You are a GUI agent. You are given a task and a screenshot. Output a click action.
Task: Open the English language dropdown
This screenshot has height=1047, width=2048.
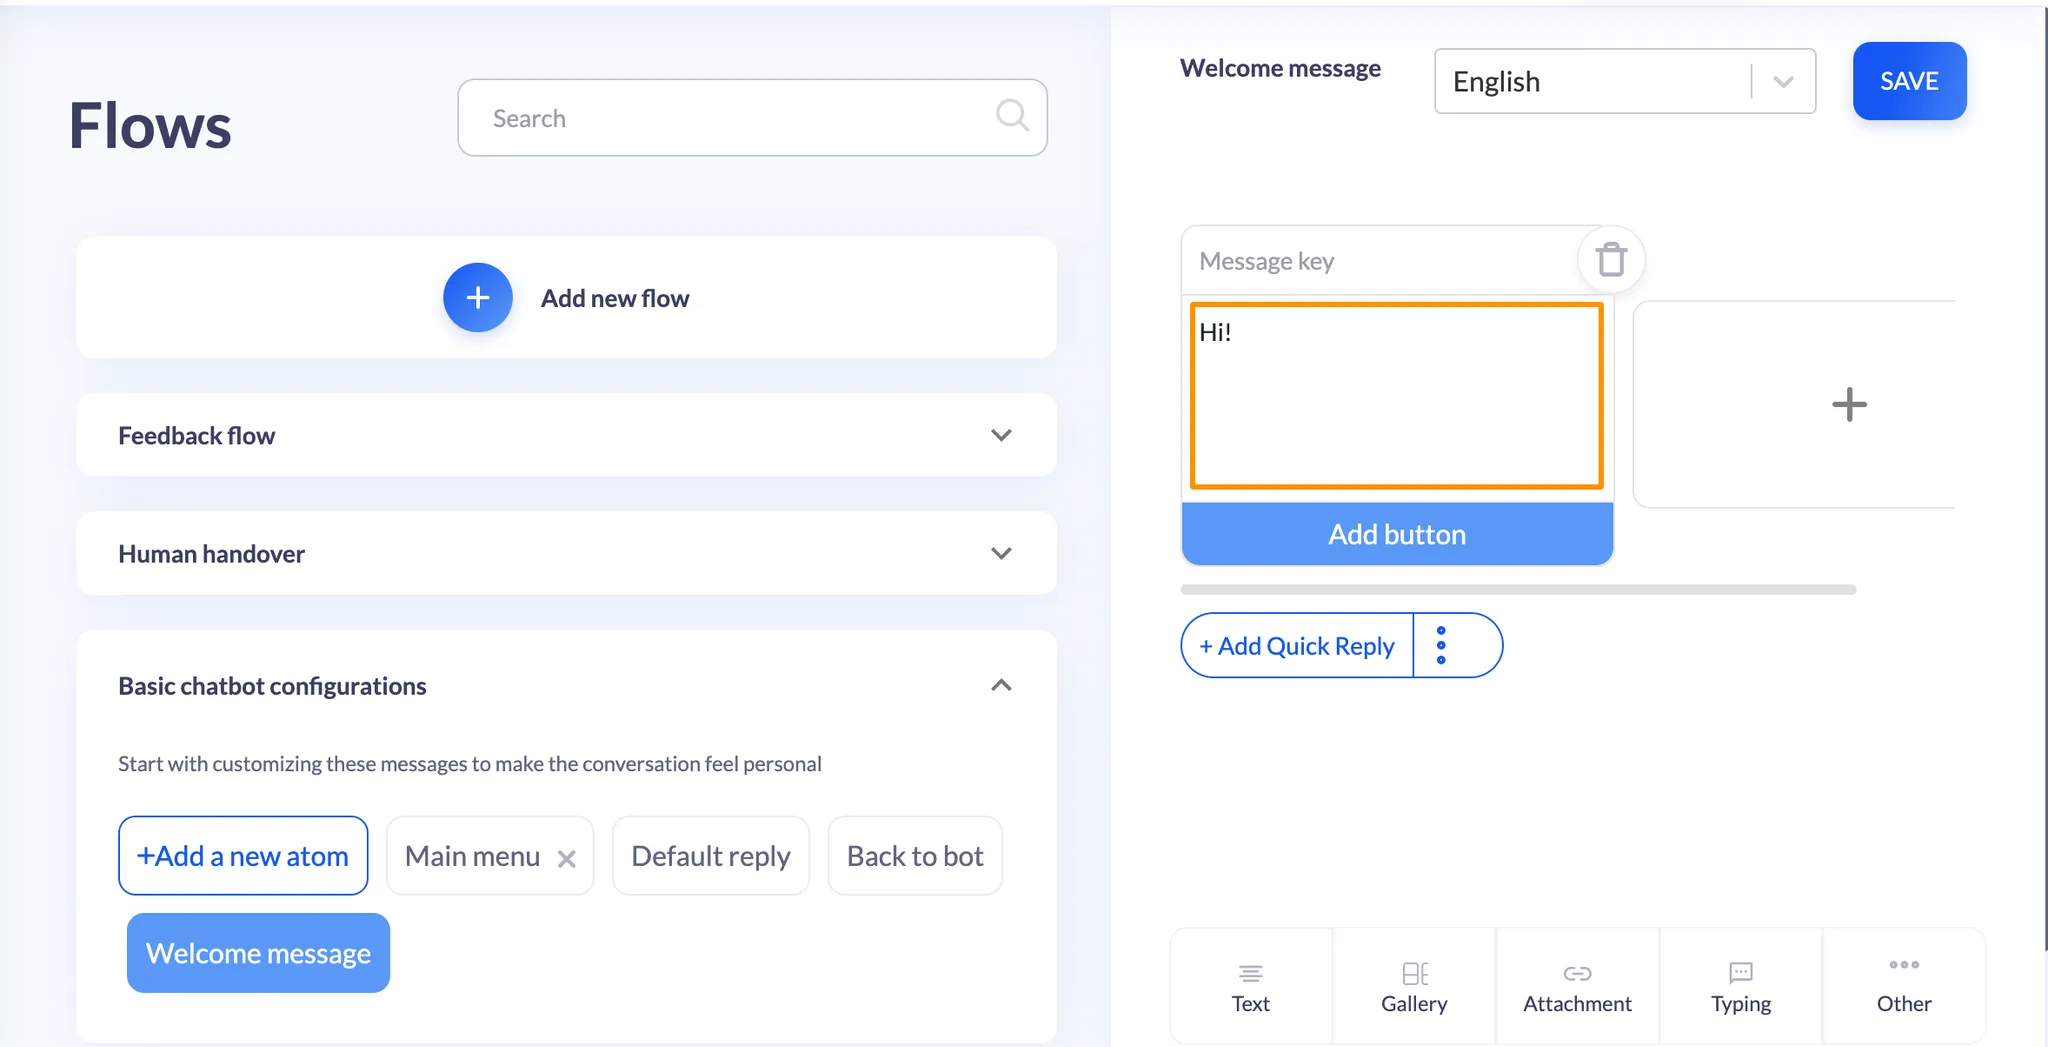point(1625,81)
